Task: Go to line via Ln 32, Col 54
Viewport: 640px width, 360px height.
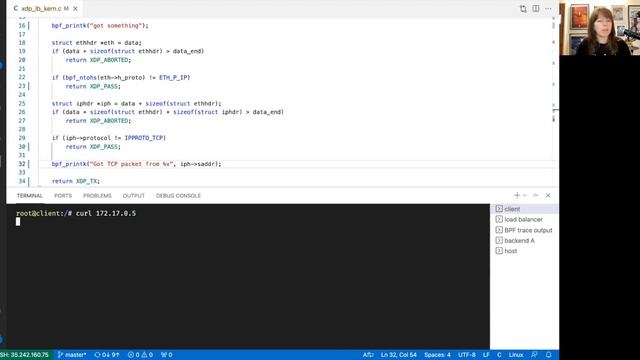Action: [399, 355]
